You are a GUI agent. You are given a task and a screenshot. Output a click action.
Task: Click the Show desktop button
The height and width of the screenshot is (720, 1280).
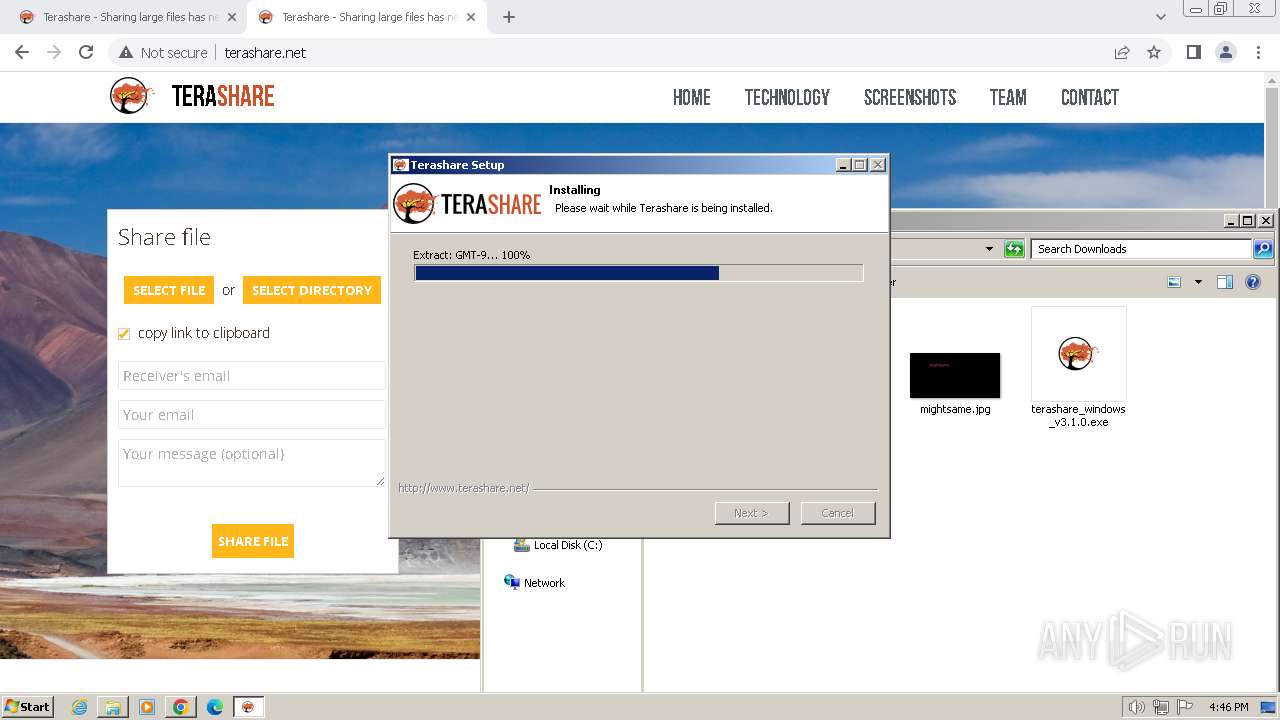(1268, 707)
